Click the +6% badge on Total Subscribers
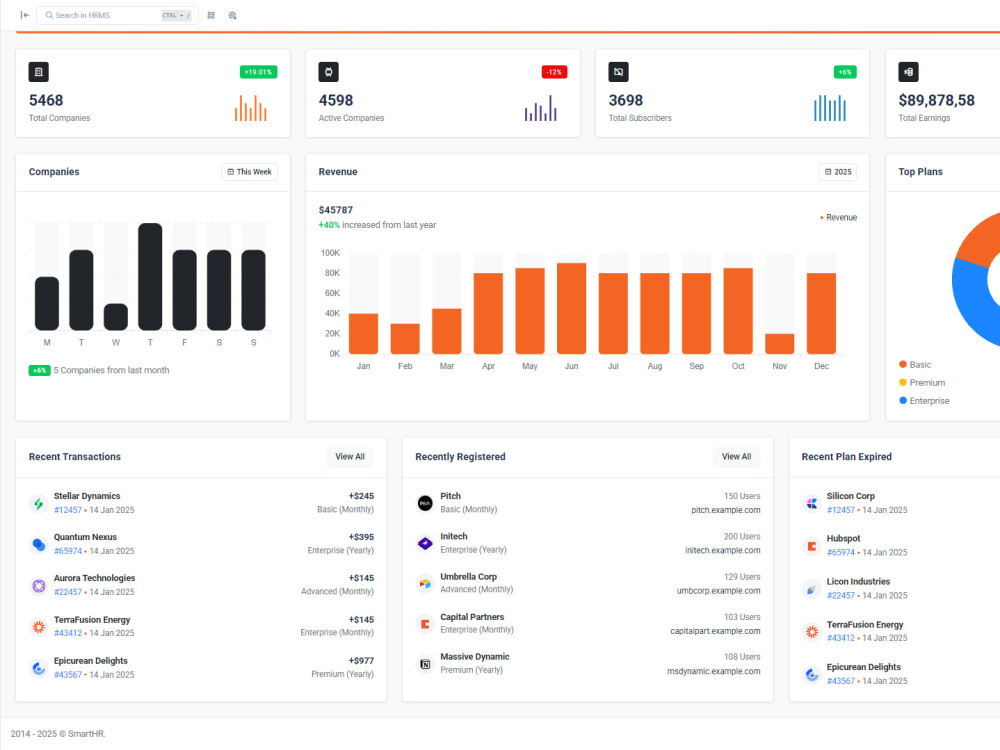Screen dimensions: 1000x750 [845, 72]
